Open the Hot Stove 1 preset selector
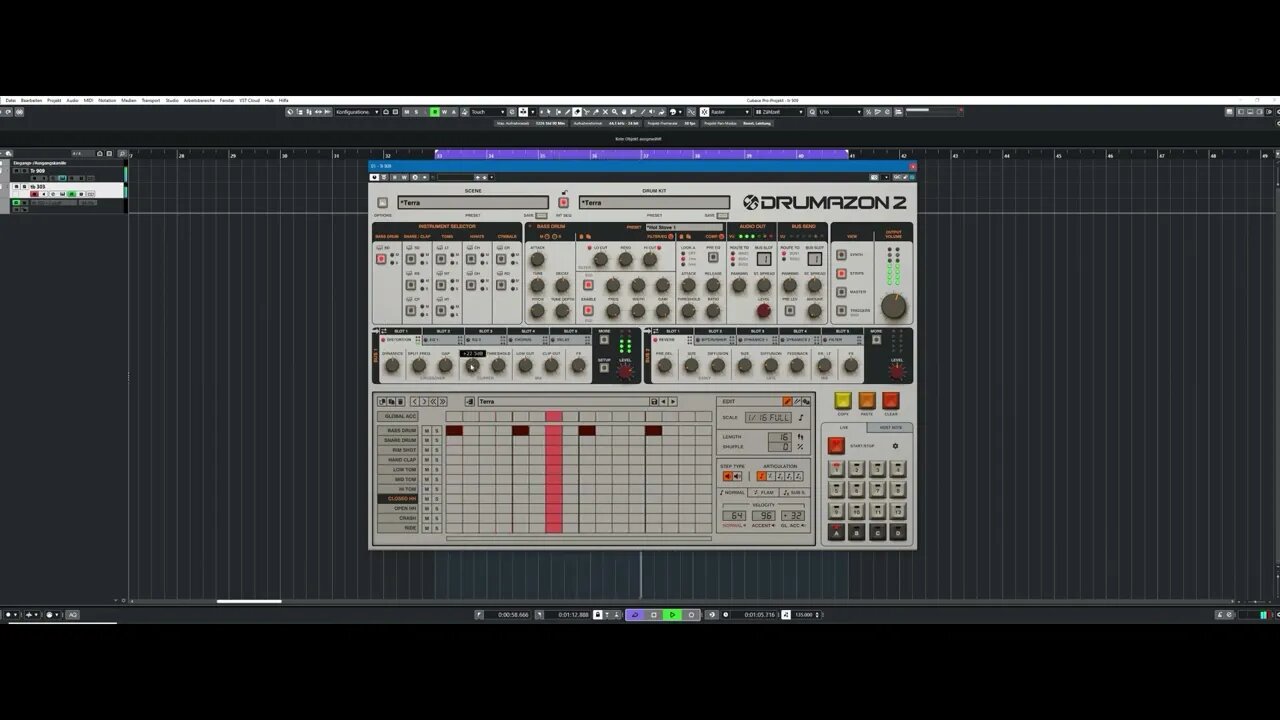 (x=684, y=227)
